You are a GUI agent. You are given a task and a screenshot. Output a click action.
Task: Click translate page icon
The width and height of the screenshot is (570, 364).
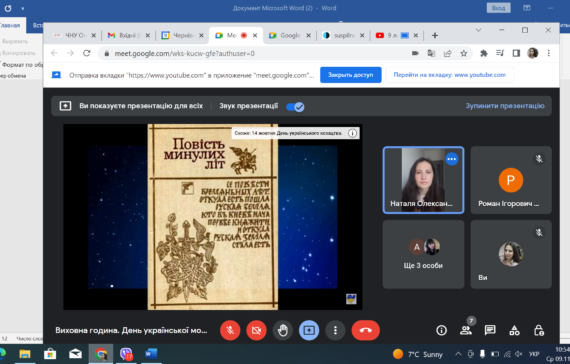coord(431,53)
